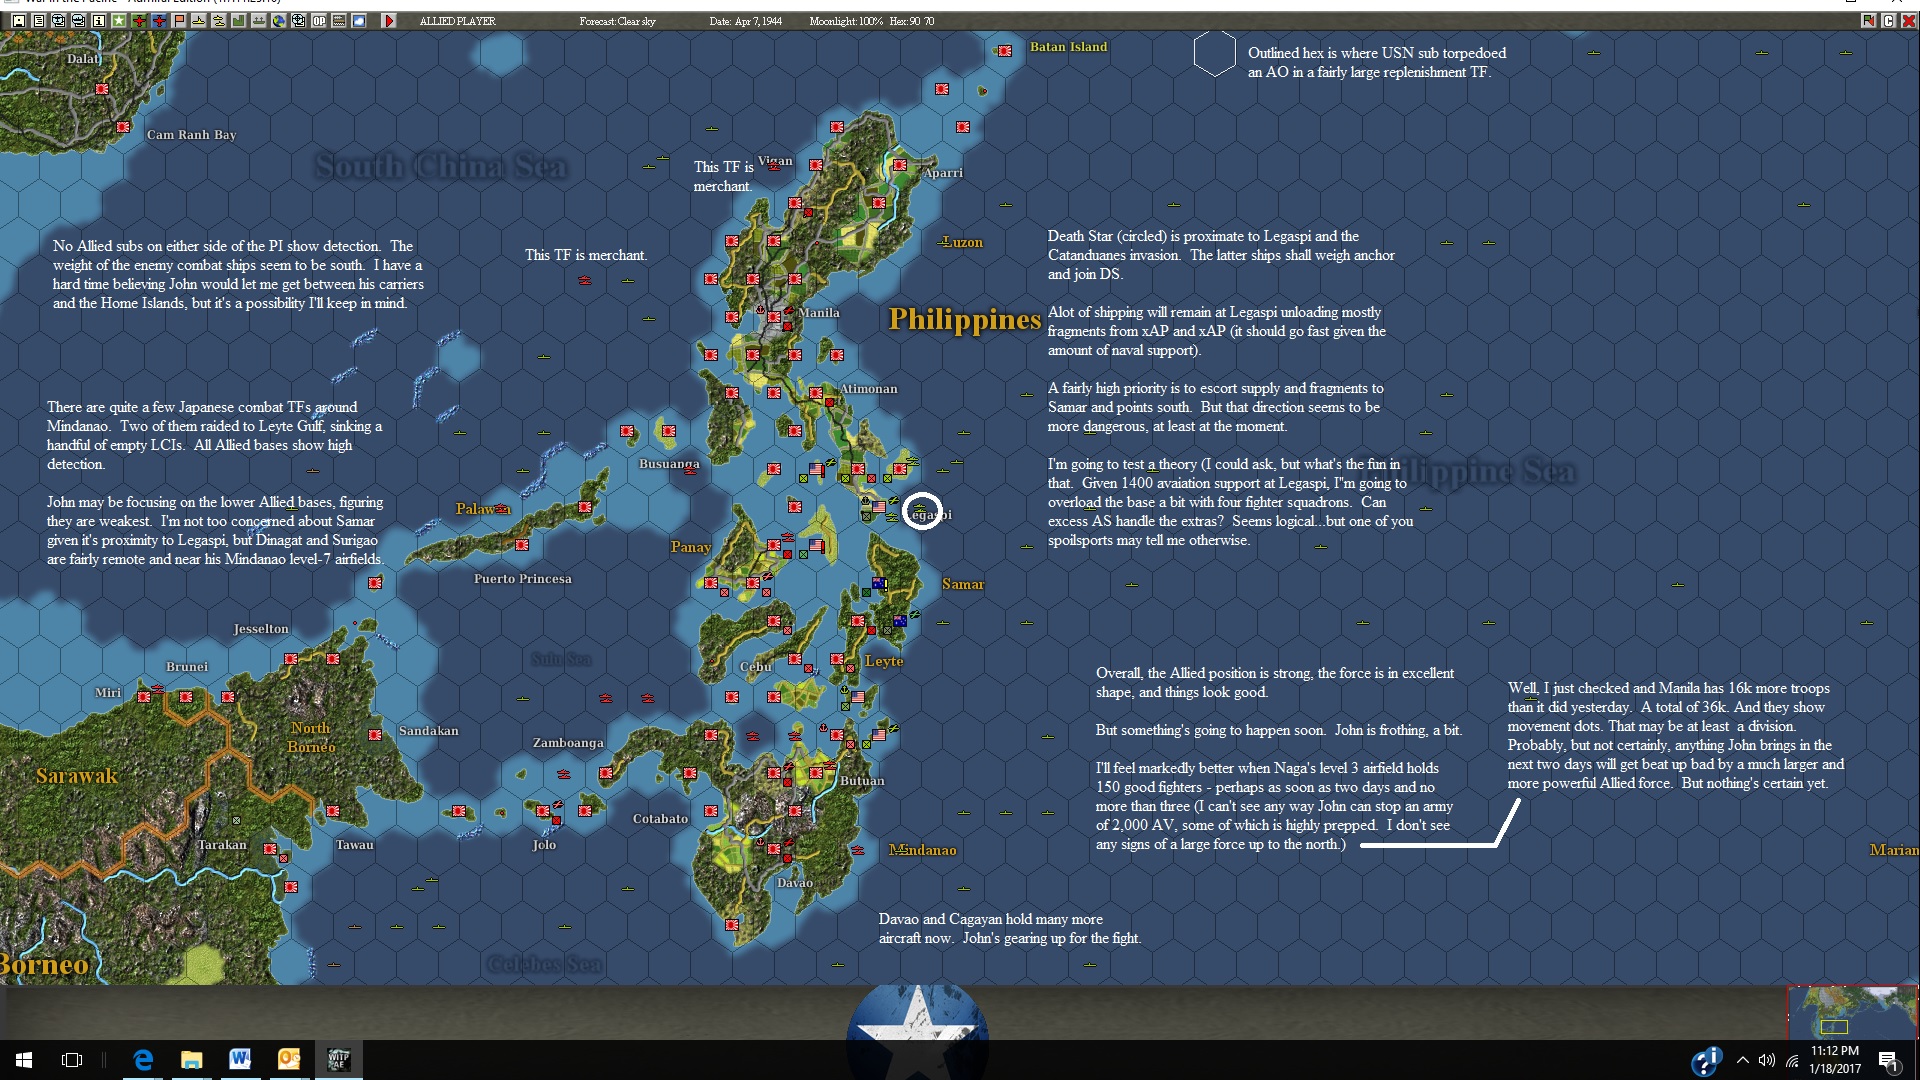Image resolution: width=1920 pixels, height=1080 pixels.
Task: Click the minimap thumbnail in bottom corner
Action: point(1852,1012)
